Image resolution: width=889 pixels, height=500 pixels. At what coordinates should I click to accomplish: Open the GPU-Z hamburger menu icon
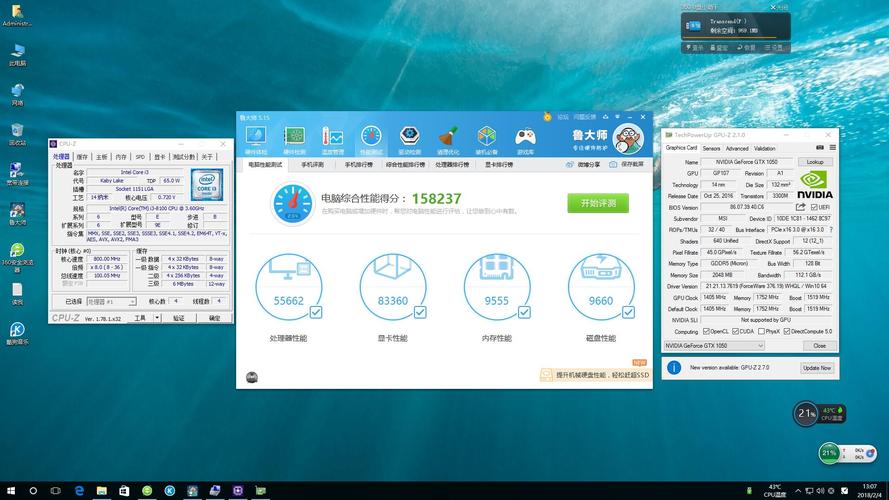(832, 147)
